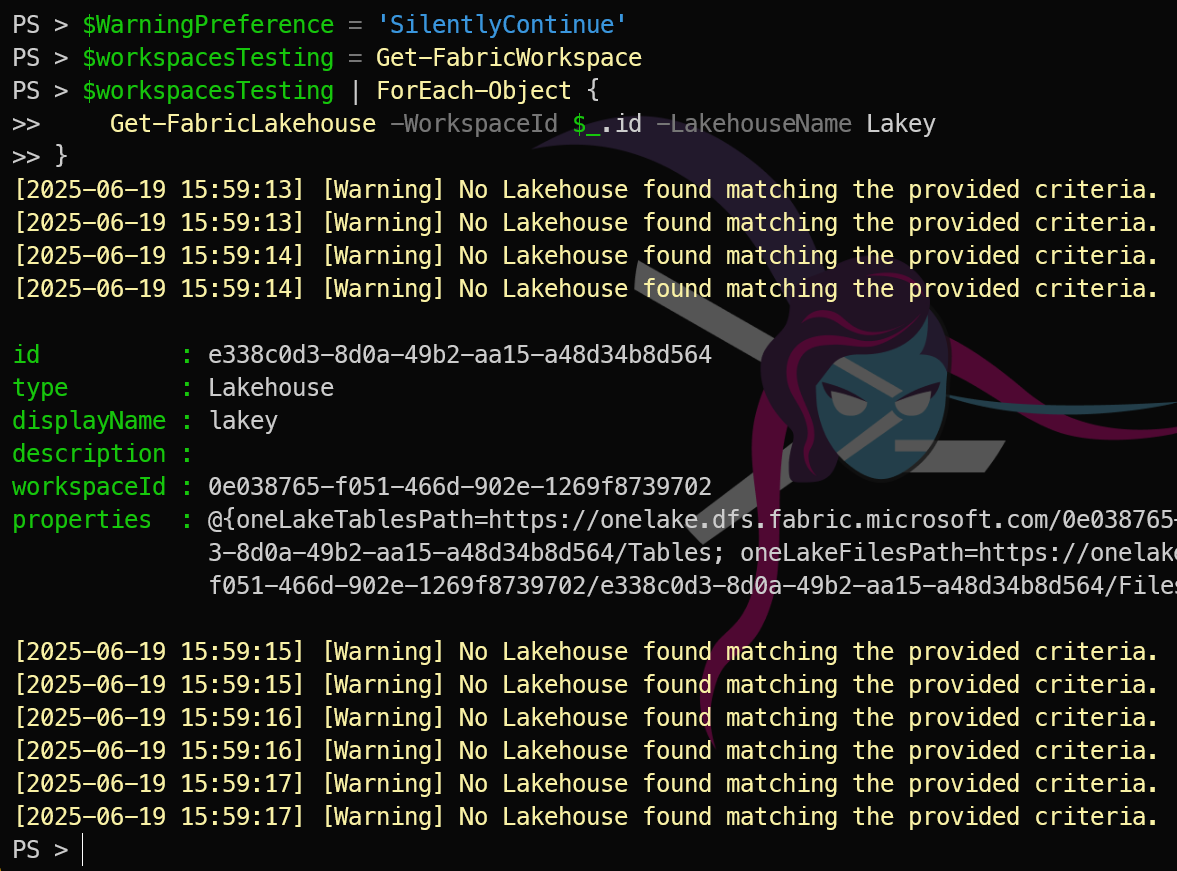Click the Get-FabricLakehouse command
1177x871 pixels.
pyautogui.click(x=242, y=124)
